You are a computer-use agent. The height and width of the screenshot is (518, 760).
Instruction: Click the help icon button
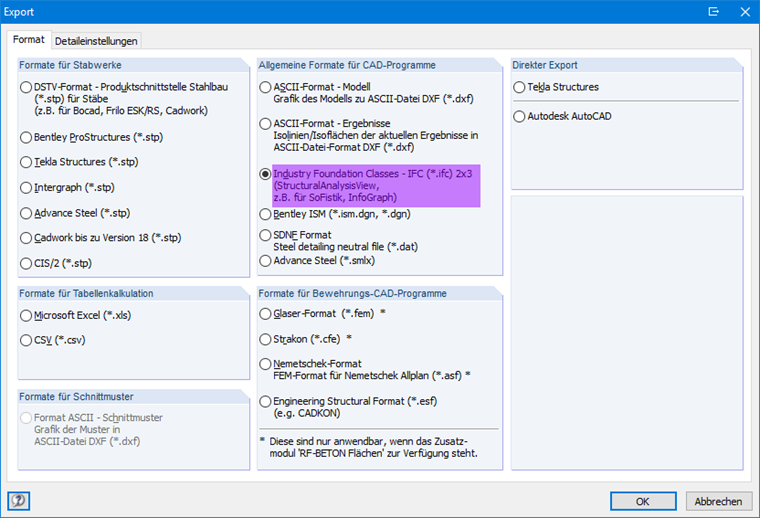pyautogui.click(x=18, y=501)
